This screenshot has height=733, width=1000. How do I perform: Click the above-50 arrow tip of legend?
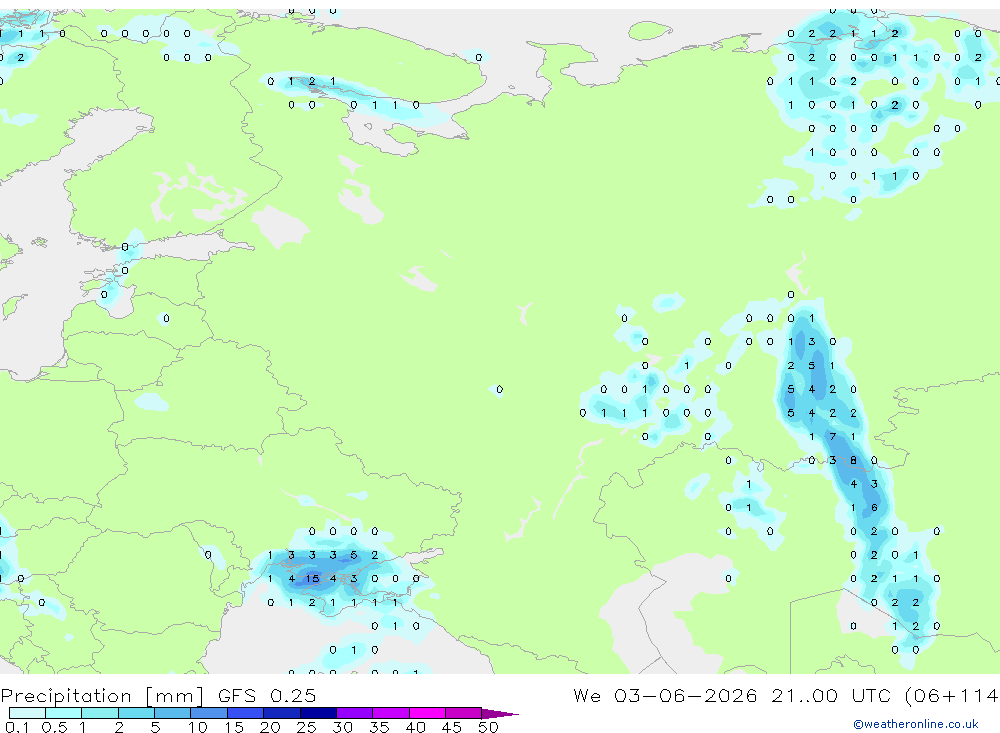coord(500,713)
